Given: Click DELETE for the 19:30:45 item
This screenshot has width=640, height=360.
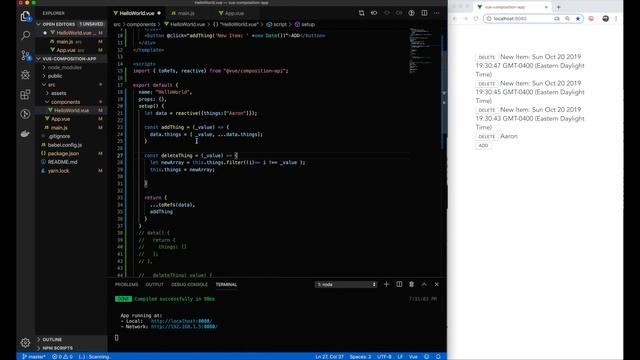Looking at the screenshot, I should coord(487,84).
